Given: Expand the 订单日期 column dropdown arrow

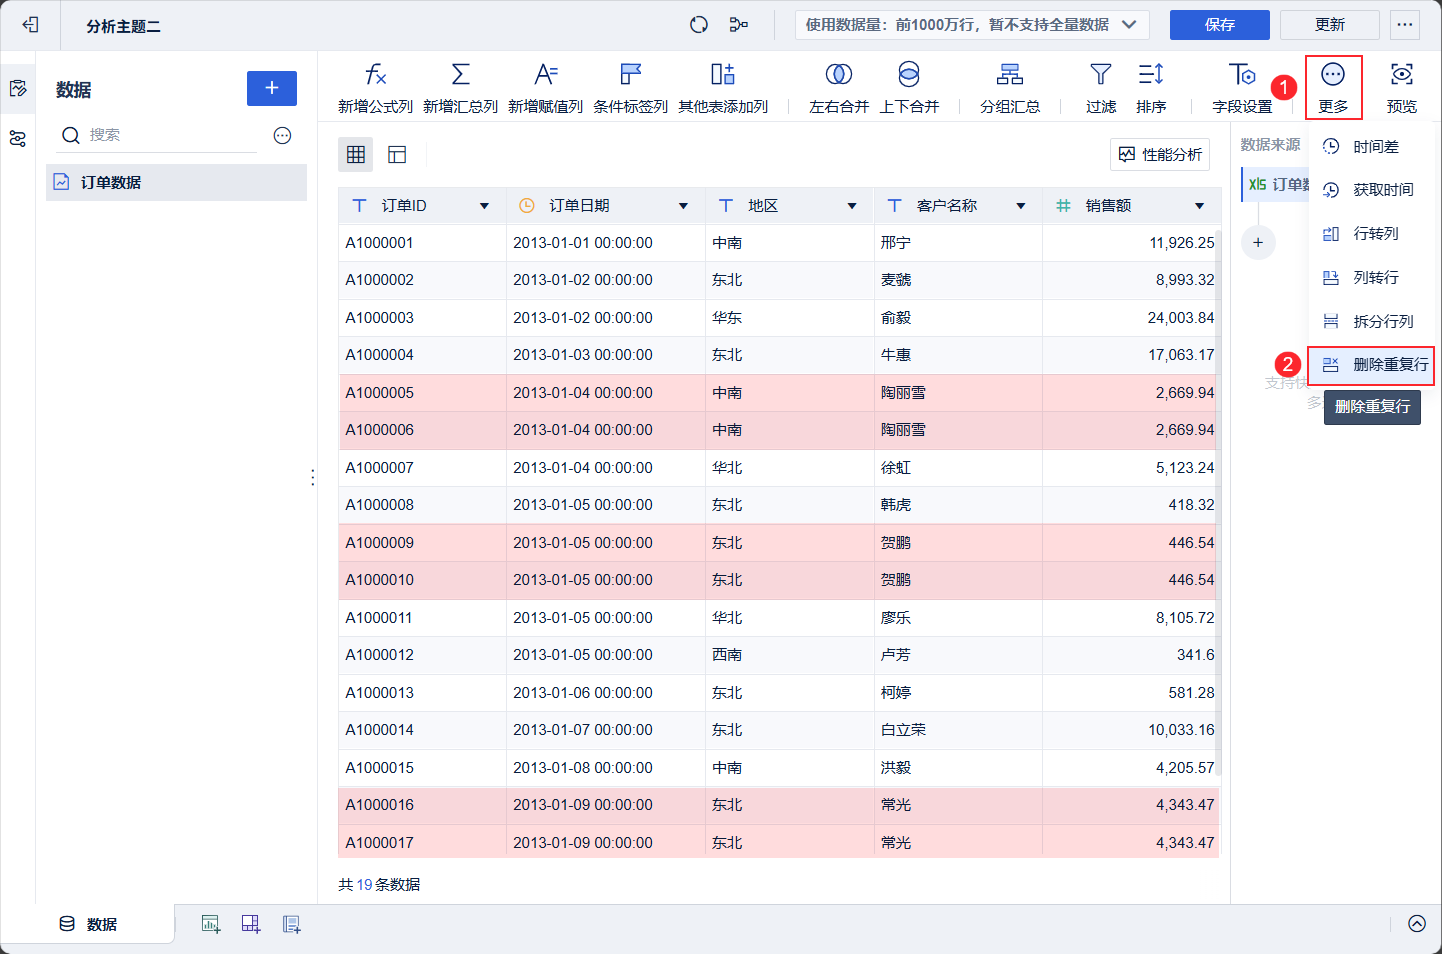Looking at the screenshot, I should click(x=683, y=206).
